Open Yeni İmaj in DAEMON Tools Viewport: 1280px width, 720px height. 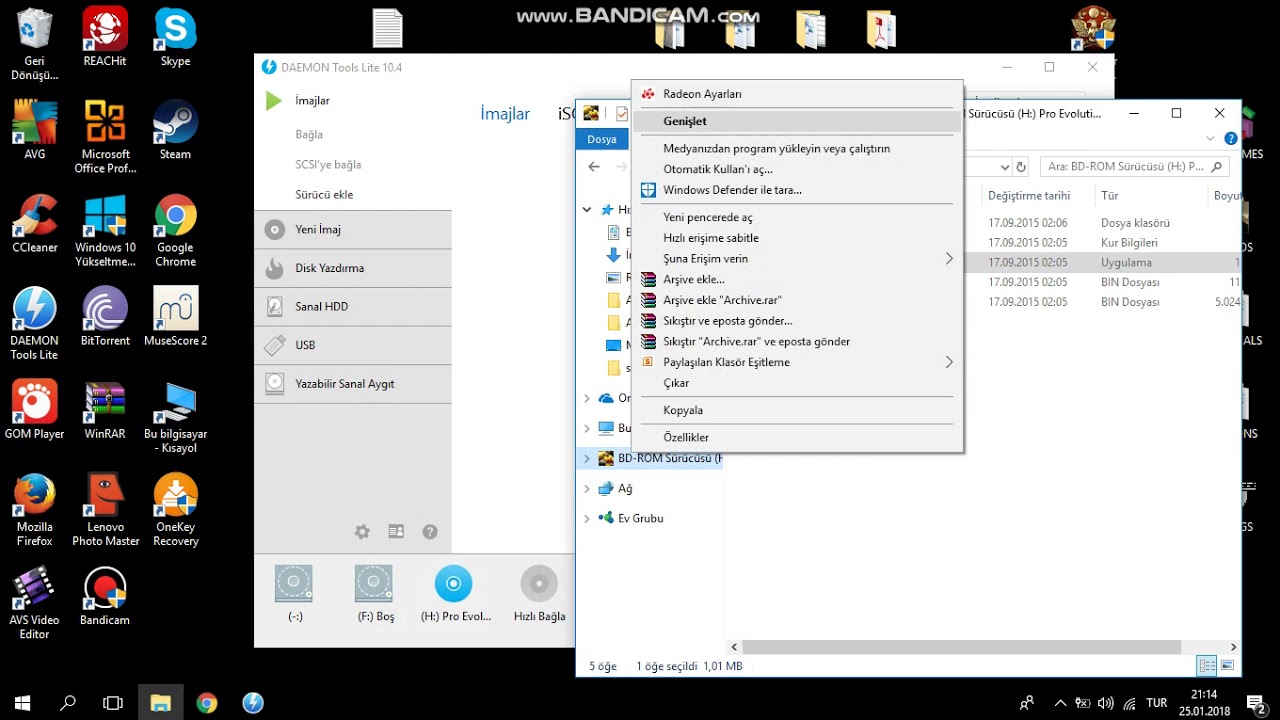353,229
